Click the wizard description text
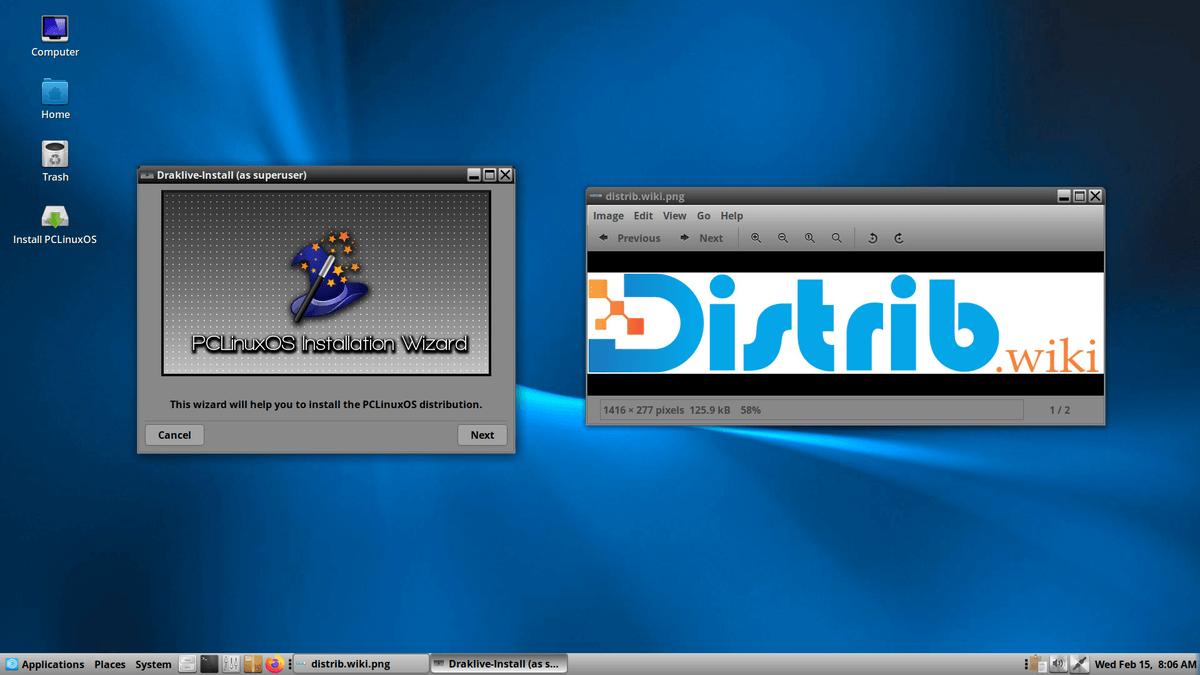This screenshot has height=675, width=1200. click(x=326, y=405)
